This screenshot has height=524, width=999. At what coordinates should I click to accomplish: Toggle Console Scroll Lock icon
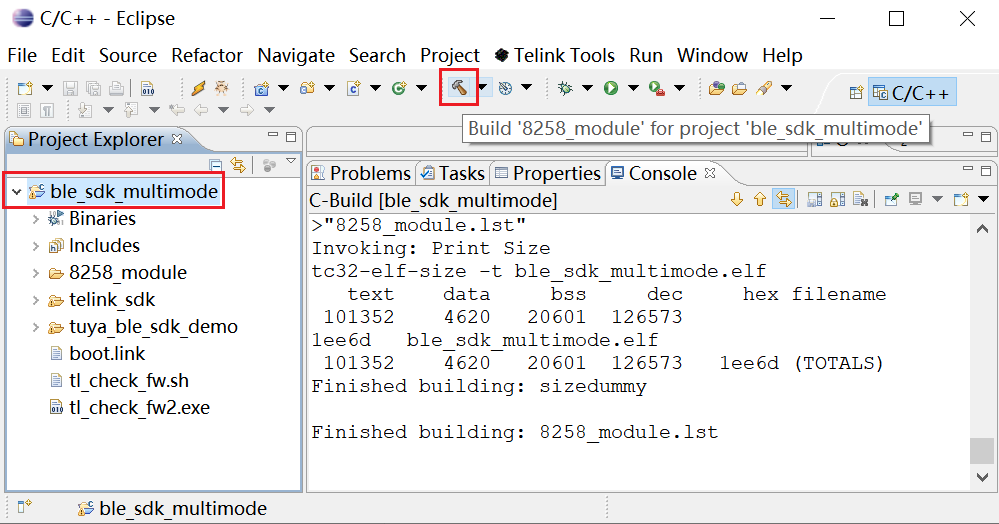tap(837, 200)
